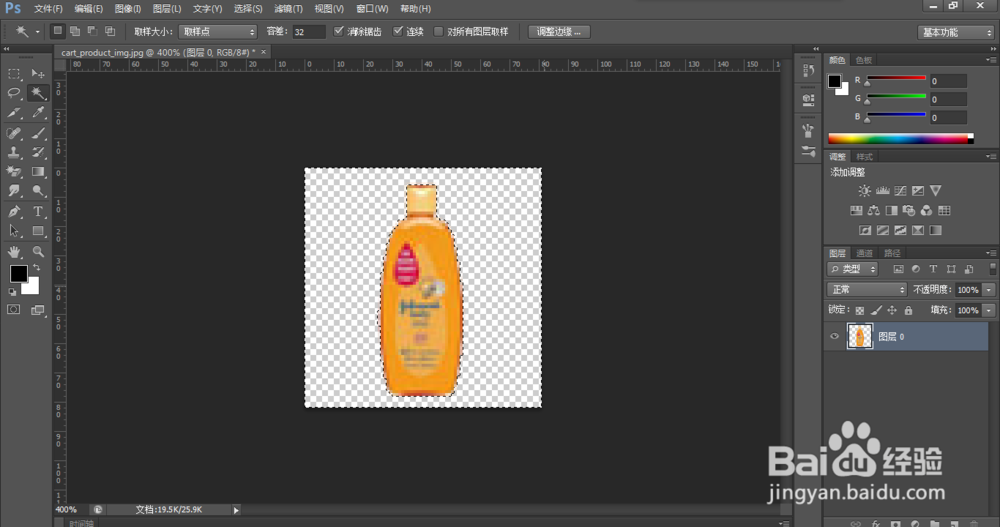Open the Color panel flyout menu
This screenshot has width=1000, height=527.
point(990,60)
